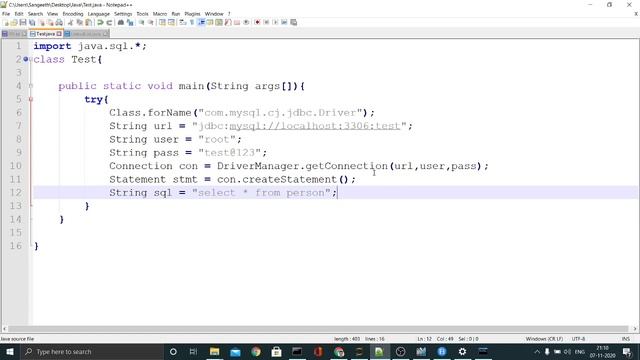Open Folder as Workspace toolbar icon

click(237, 22)
